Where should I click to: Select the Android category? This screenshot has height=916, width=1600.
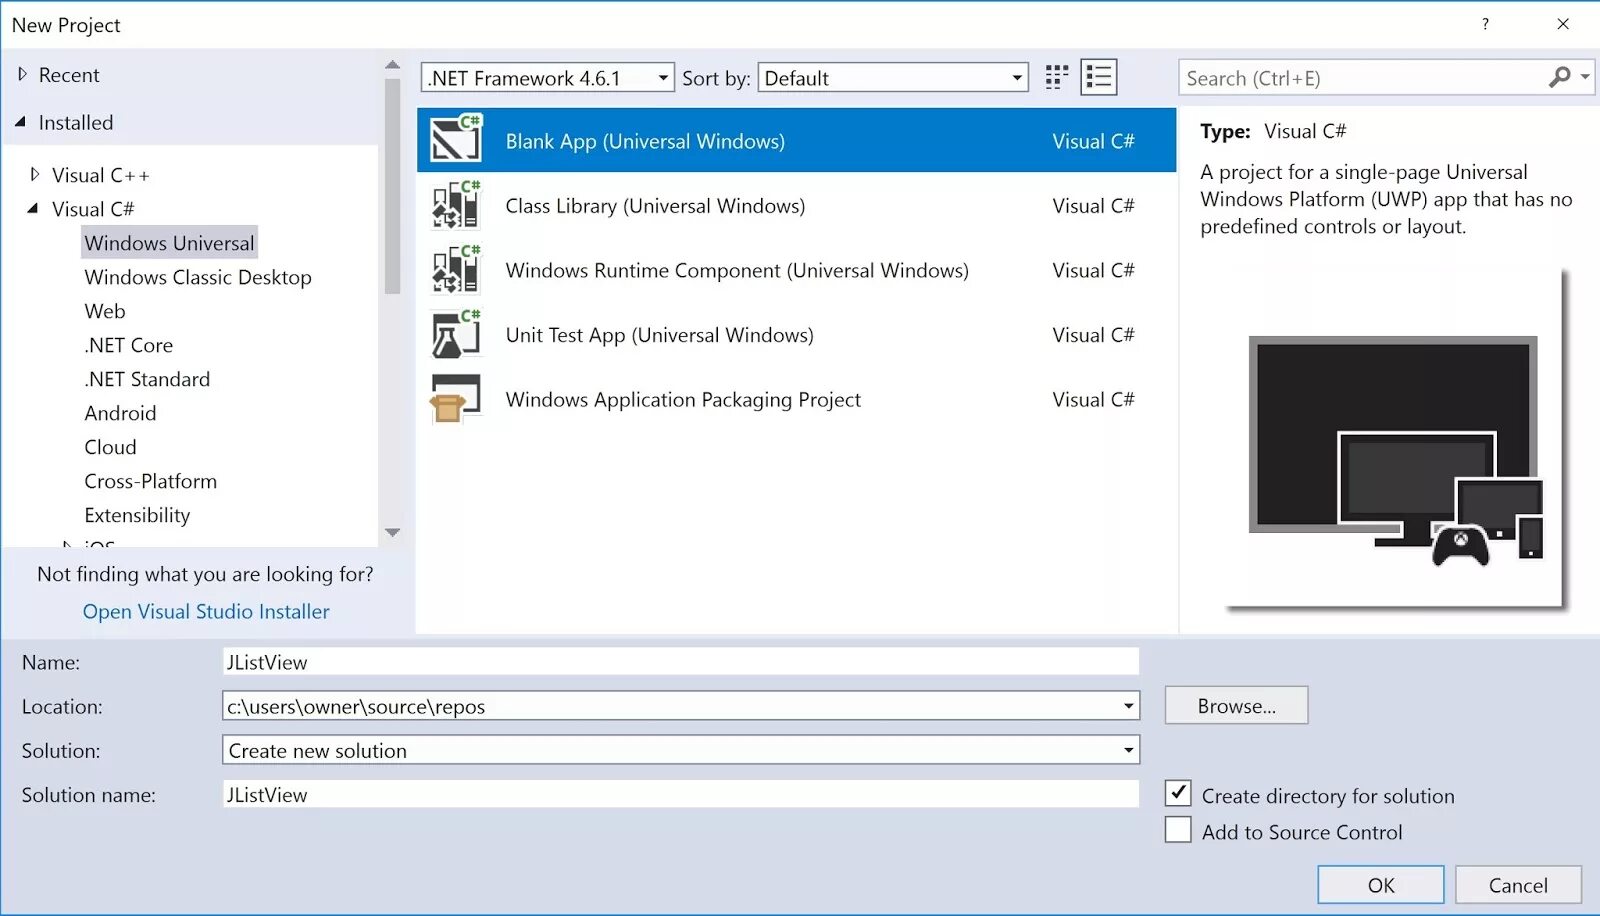120,413
